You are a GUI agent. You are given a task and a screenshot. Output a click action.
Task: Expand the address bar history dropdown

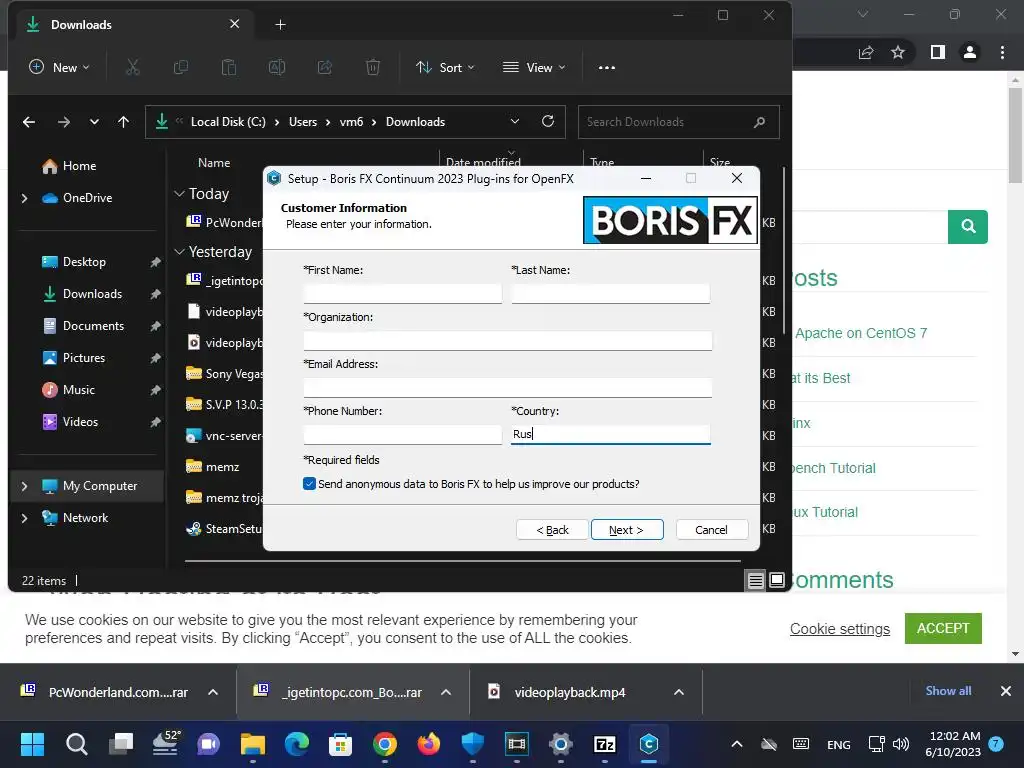pyautogui.click(x=515, y=121)
